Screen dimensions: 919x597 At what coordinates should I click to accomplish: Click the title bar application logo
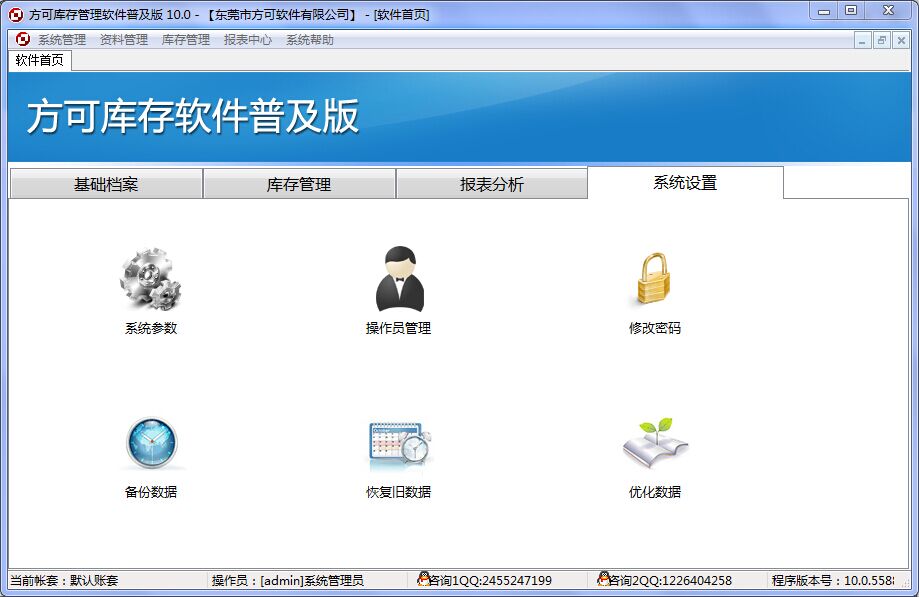(x=16, y=15)
